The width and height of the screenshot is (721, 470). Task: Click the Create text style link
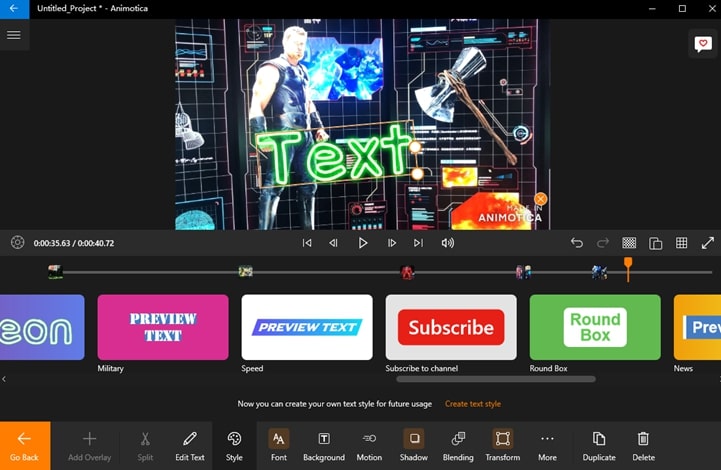473,404
